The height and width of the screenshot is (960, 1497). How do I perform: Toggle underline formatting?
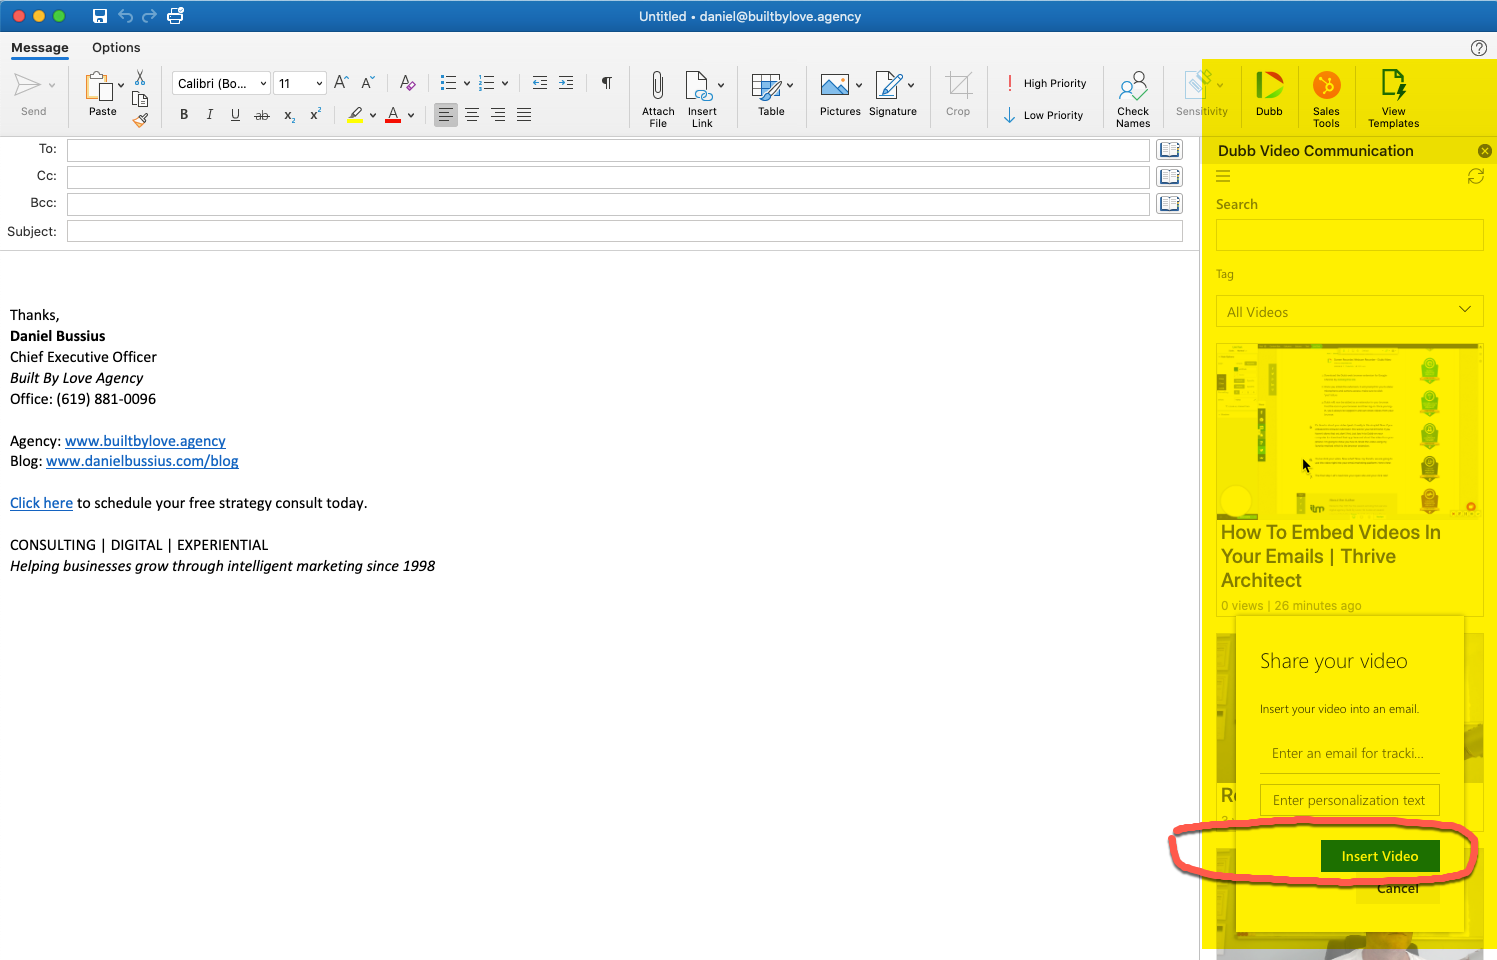pyautogui.click(x=235, y=115)
